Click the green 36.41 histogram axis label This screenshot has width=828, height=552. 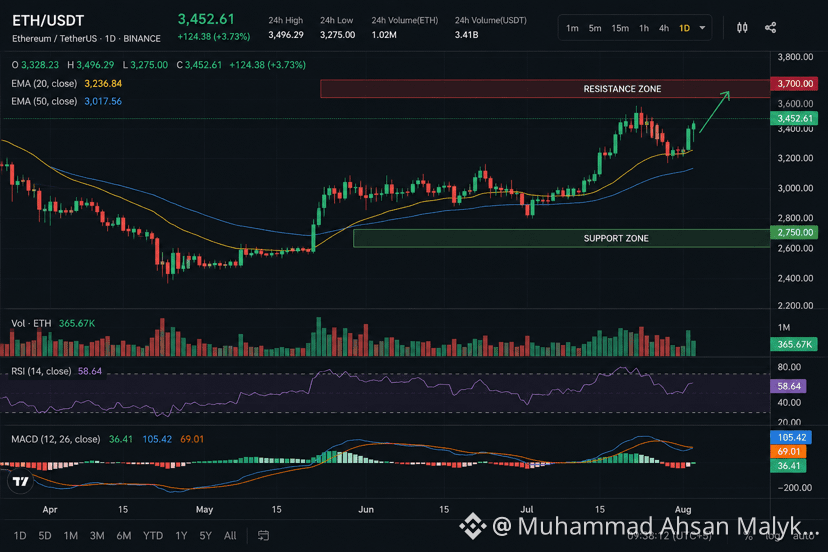pyautogui.click(x=788, y=466)
